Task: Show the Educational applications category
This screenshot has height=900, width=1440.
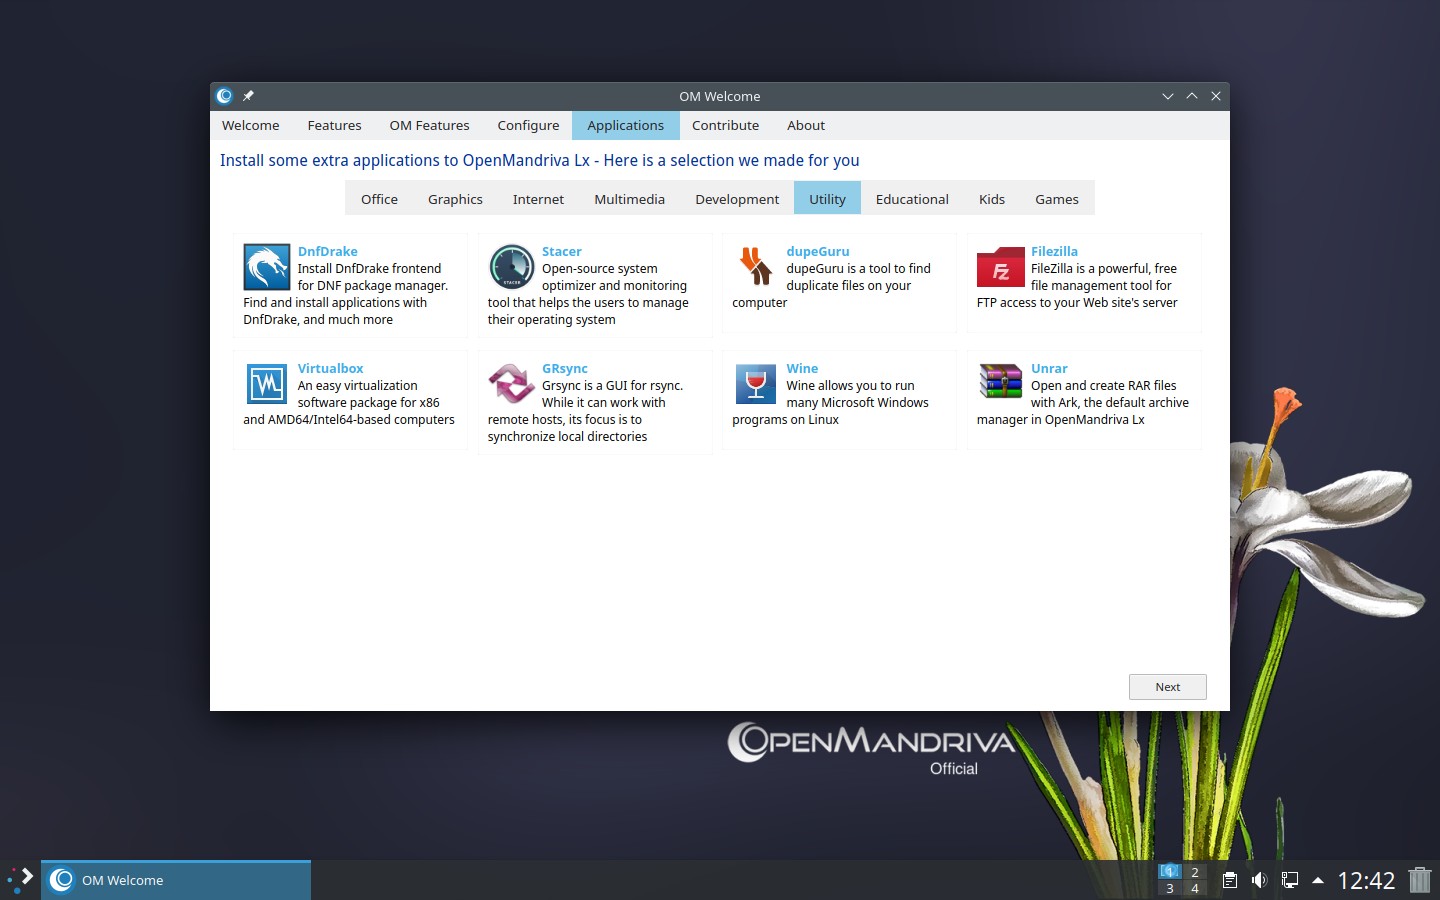Action: [x=912, y=199]
